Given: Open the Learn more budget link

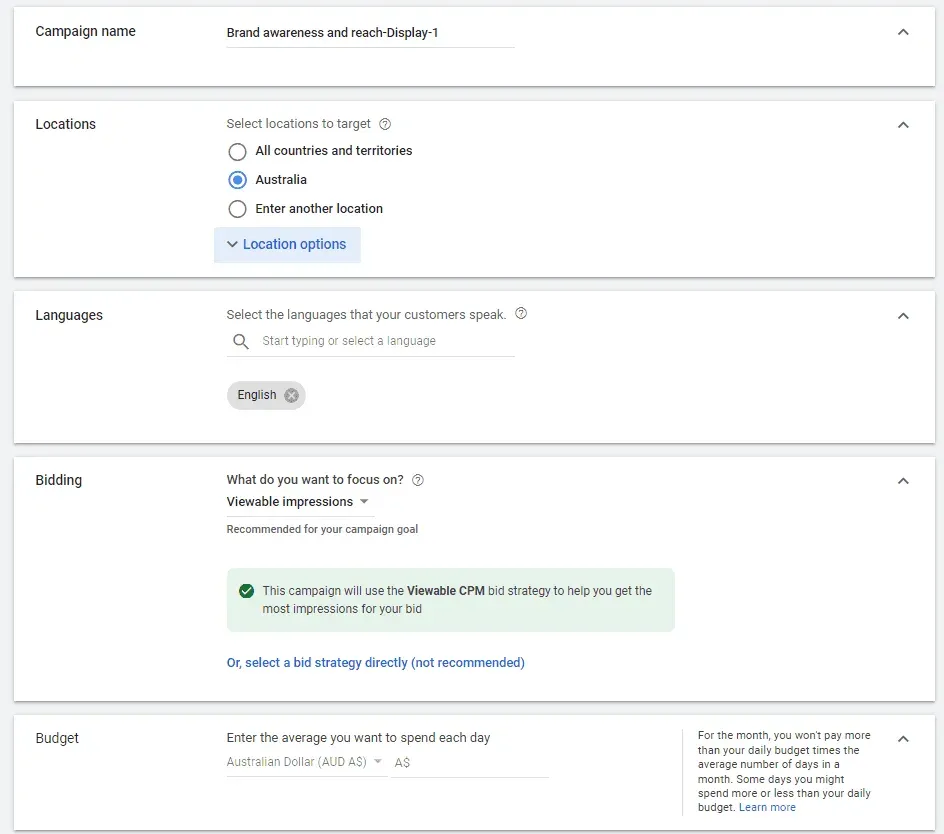Looking at the screenshot, I should point(767,808).
